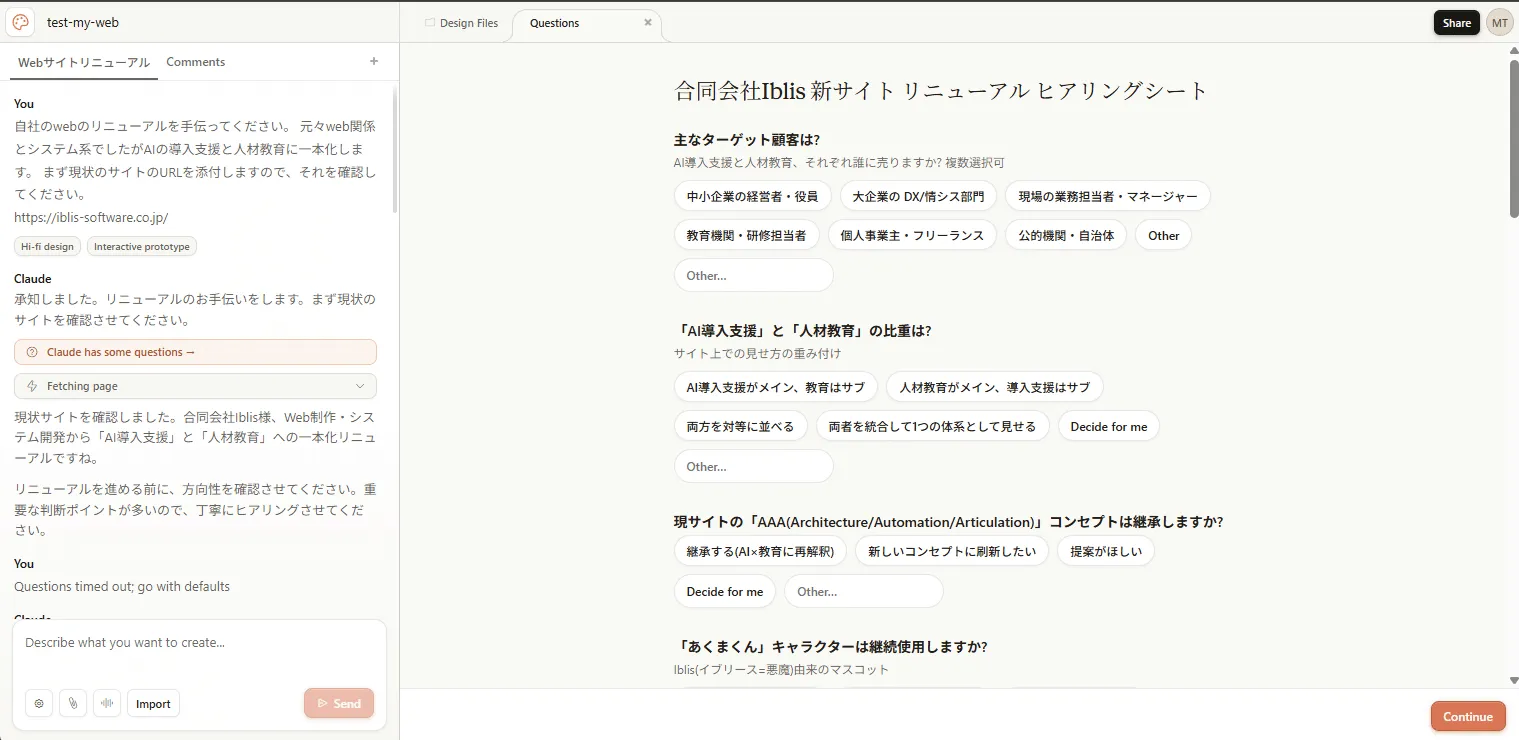The height and width of the screenshot is (740, 1519).
Task: Choose 両者を統合して1つの体系として見せる
Action: (933, 426)
